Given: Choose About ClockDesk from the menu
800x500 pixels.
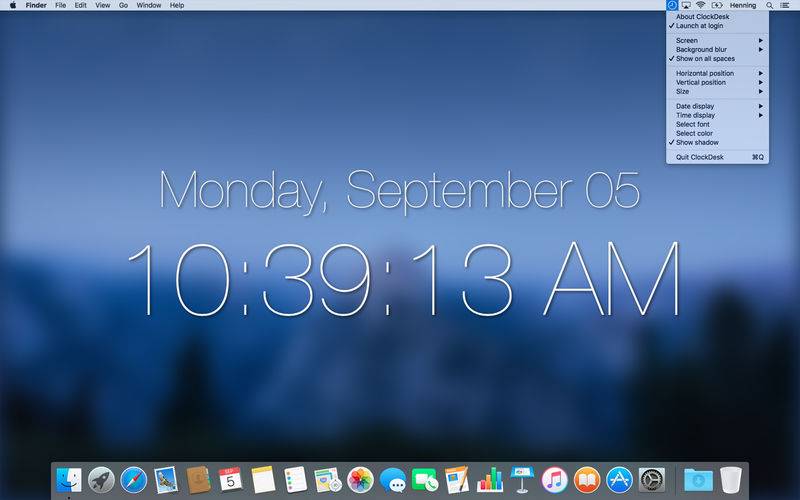Looking at the screenshot, I should click(702, 17).
